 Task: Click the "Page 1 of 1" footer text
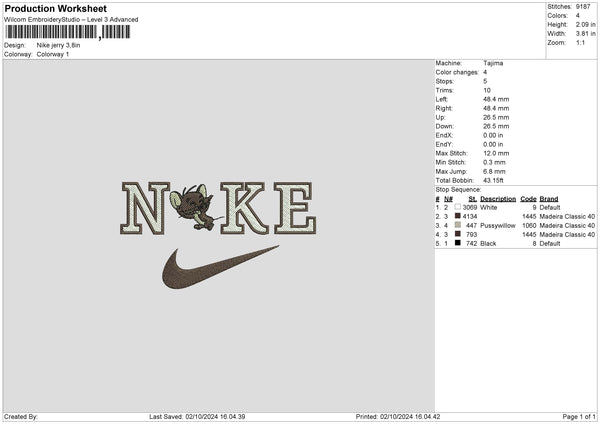tap(579, 416)
